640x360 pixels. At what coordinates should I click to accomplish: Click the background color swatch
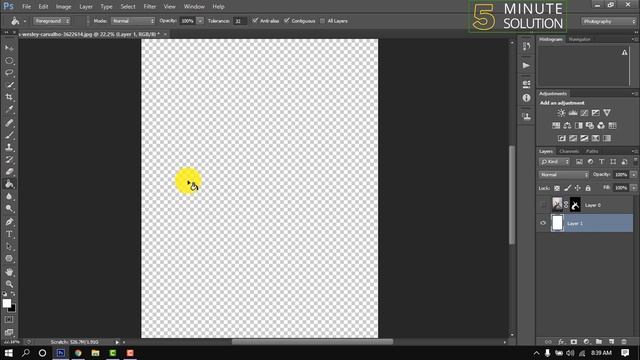tap(13, 309)
